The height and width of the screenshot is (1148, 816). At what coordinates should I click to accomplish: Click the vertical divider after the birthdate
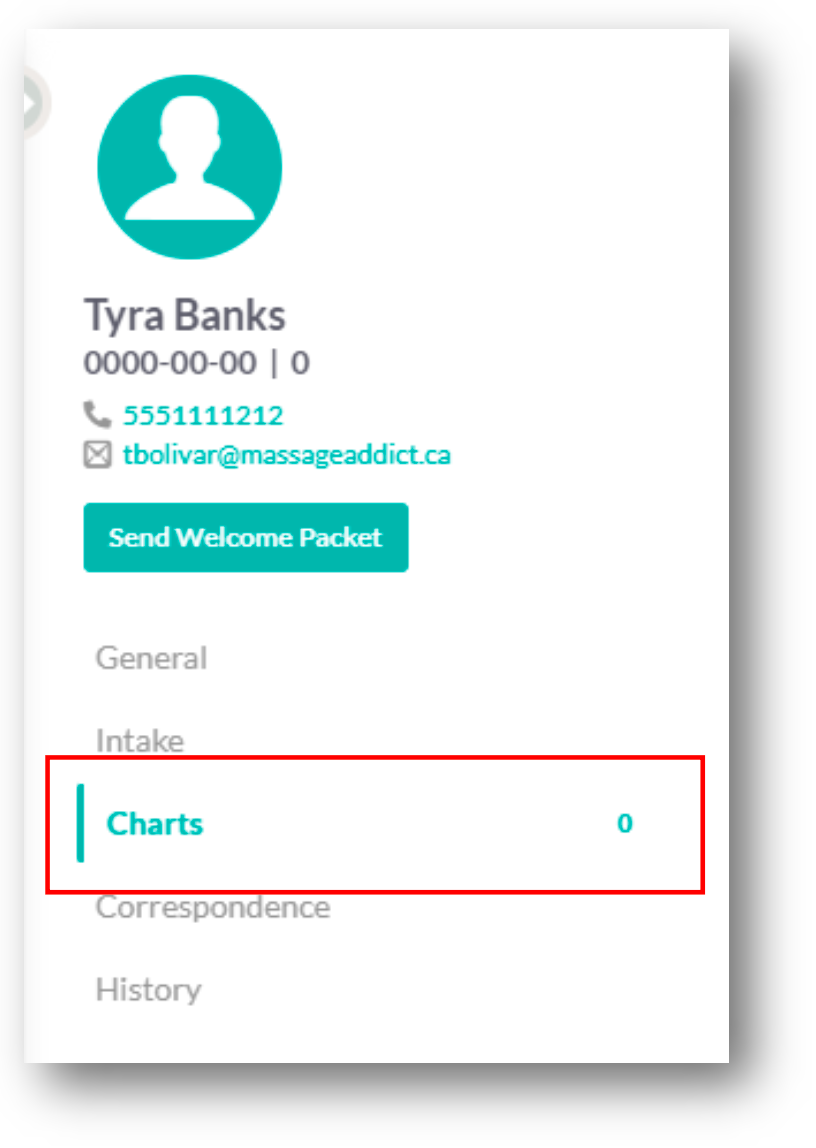pos(274,363)
